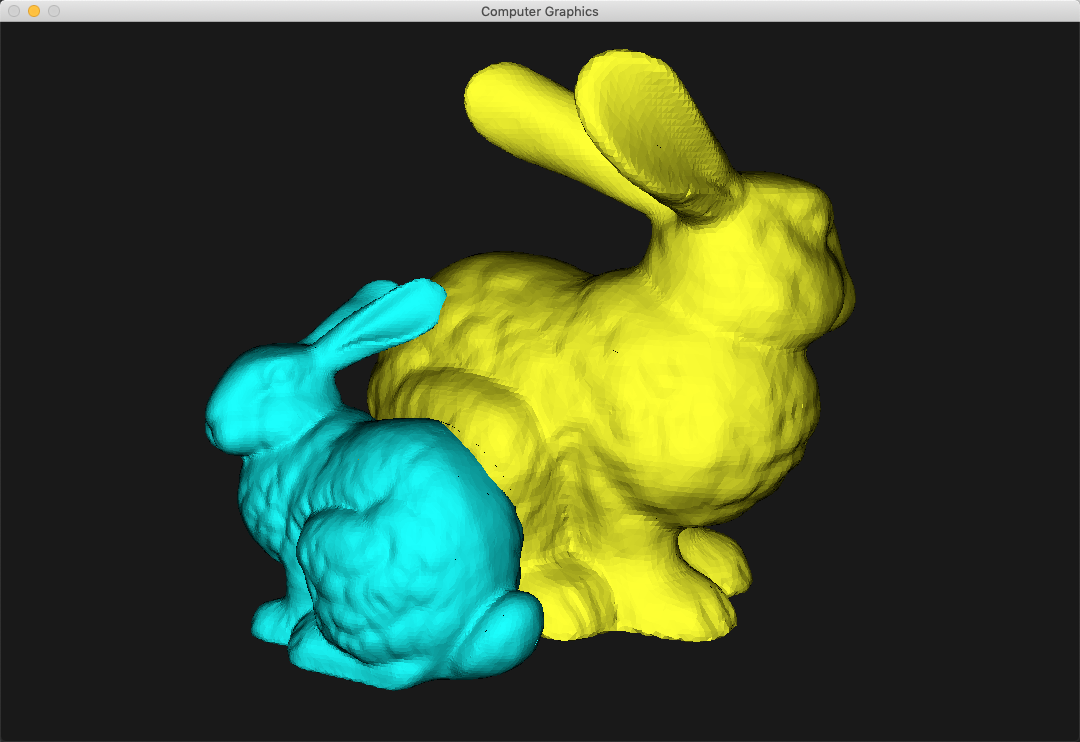Click the Computer Graphics window title
The height and width of the screenshot is (742, 1080).
(x=539, y=11)
